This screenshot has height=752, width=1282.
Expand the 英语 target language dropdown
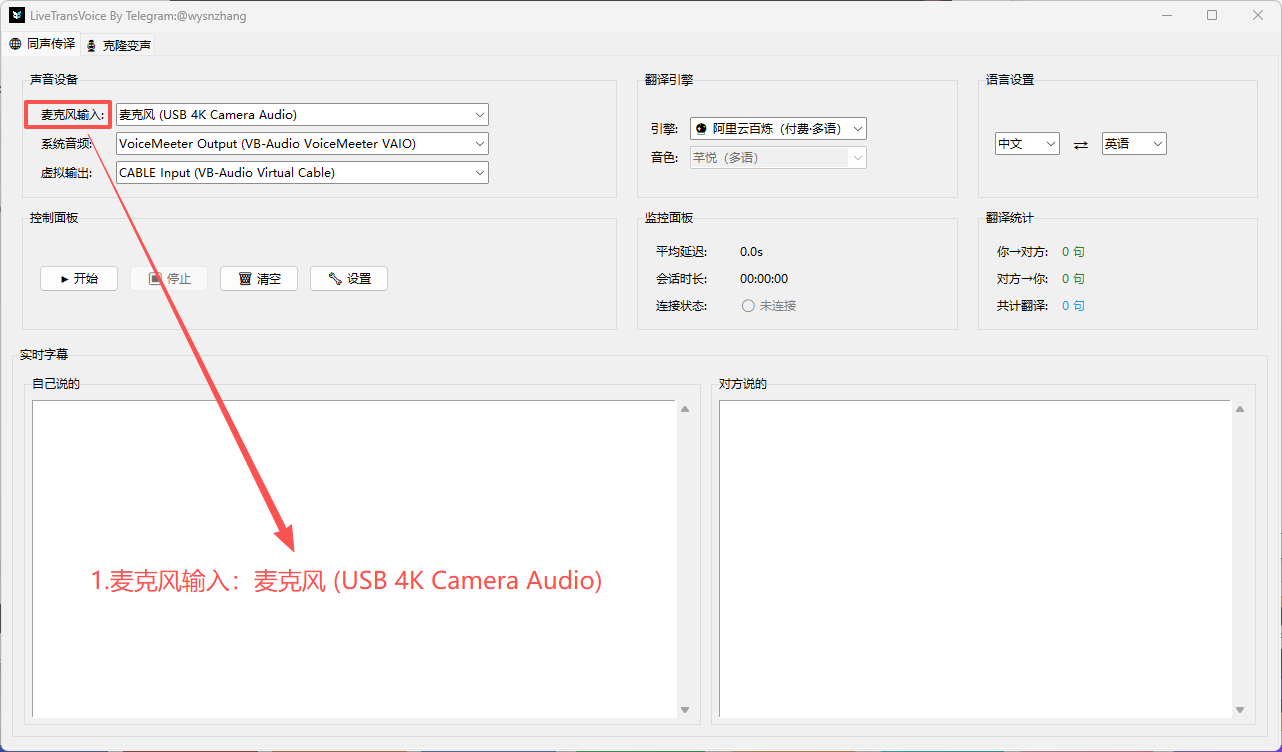coord(1134,144)
